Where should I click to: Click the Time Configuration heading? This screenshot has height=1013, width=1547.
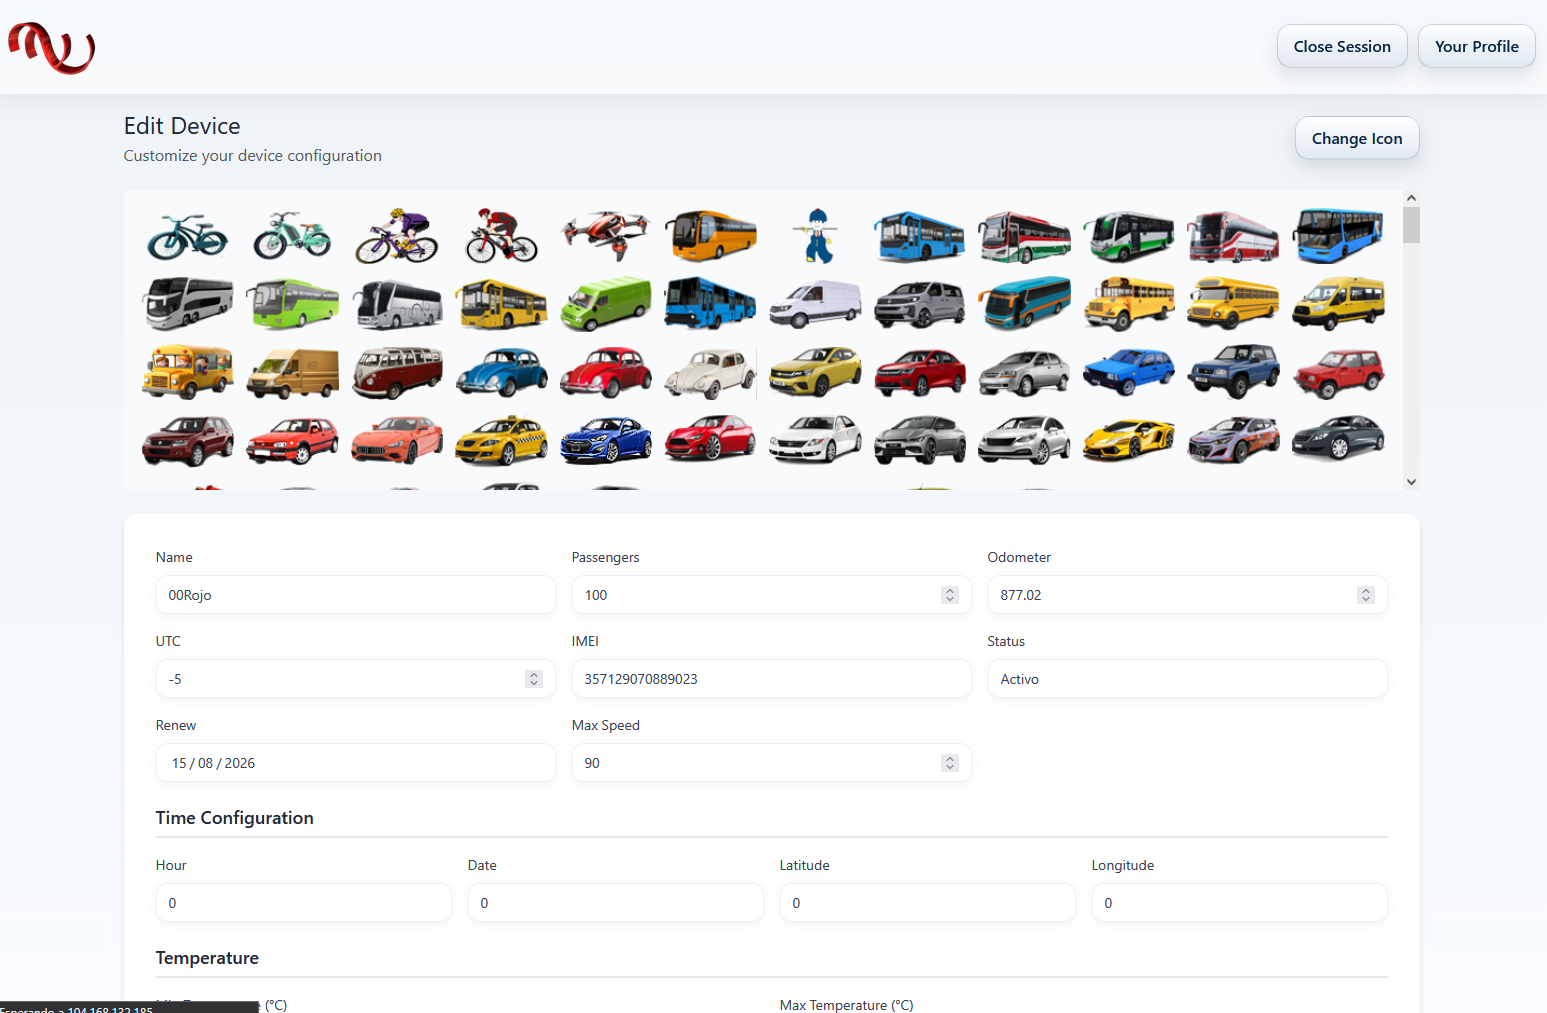[235, 818]
